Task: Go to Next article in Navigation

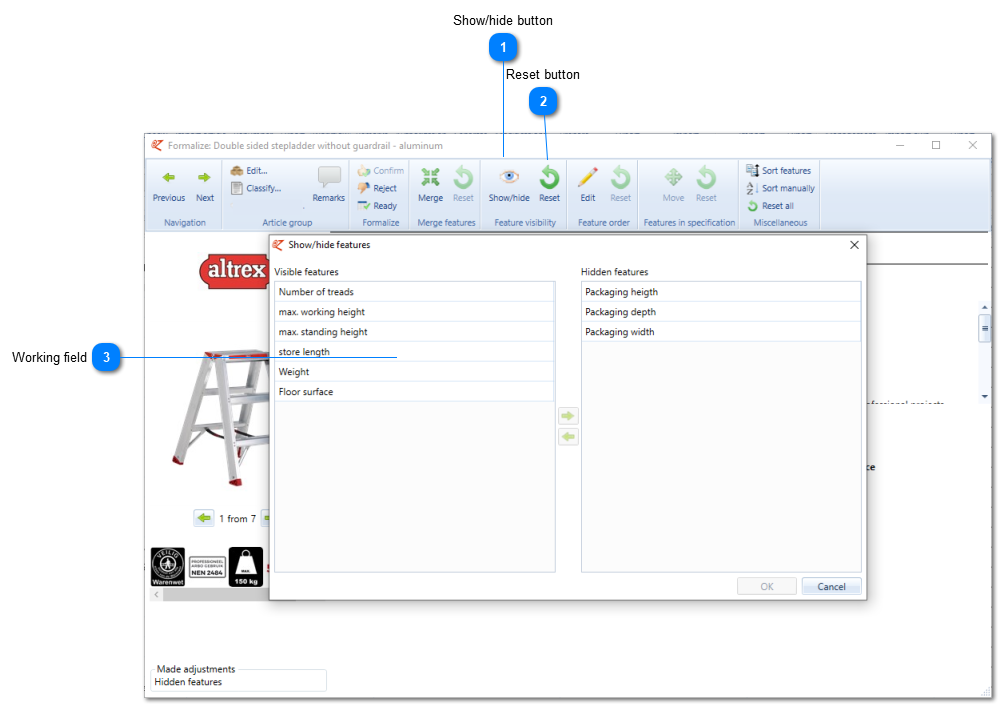Action: pyautogui.click(x=204, y=185)
